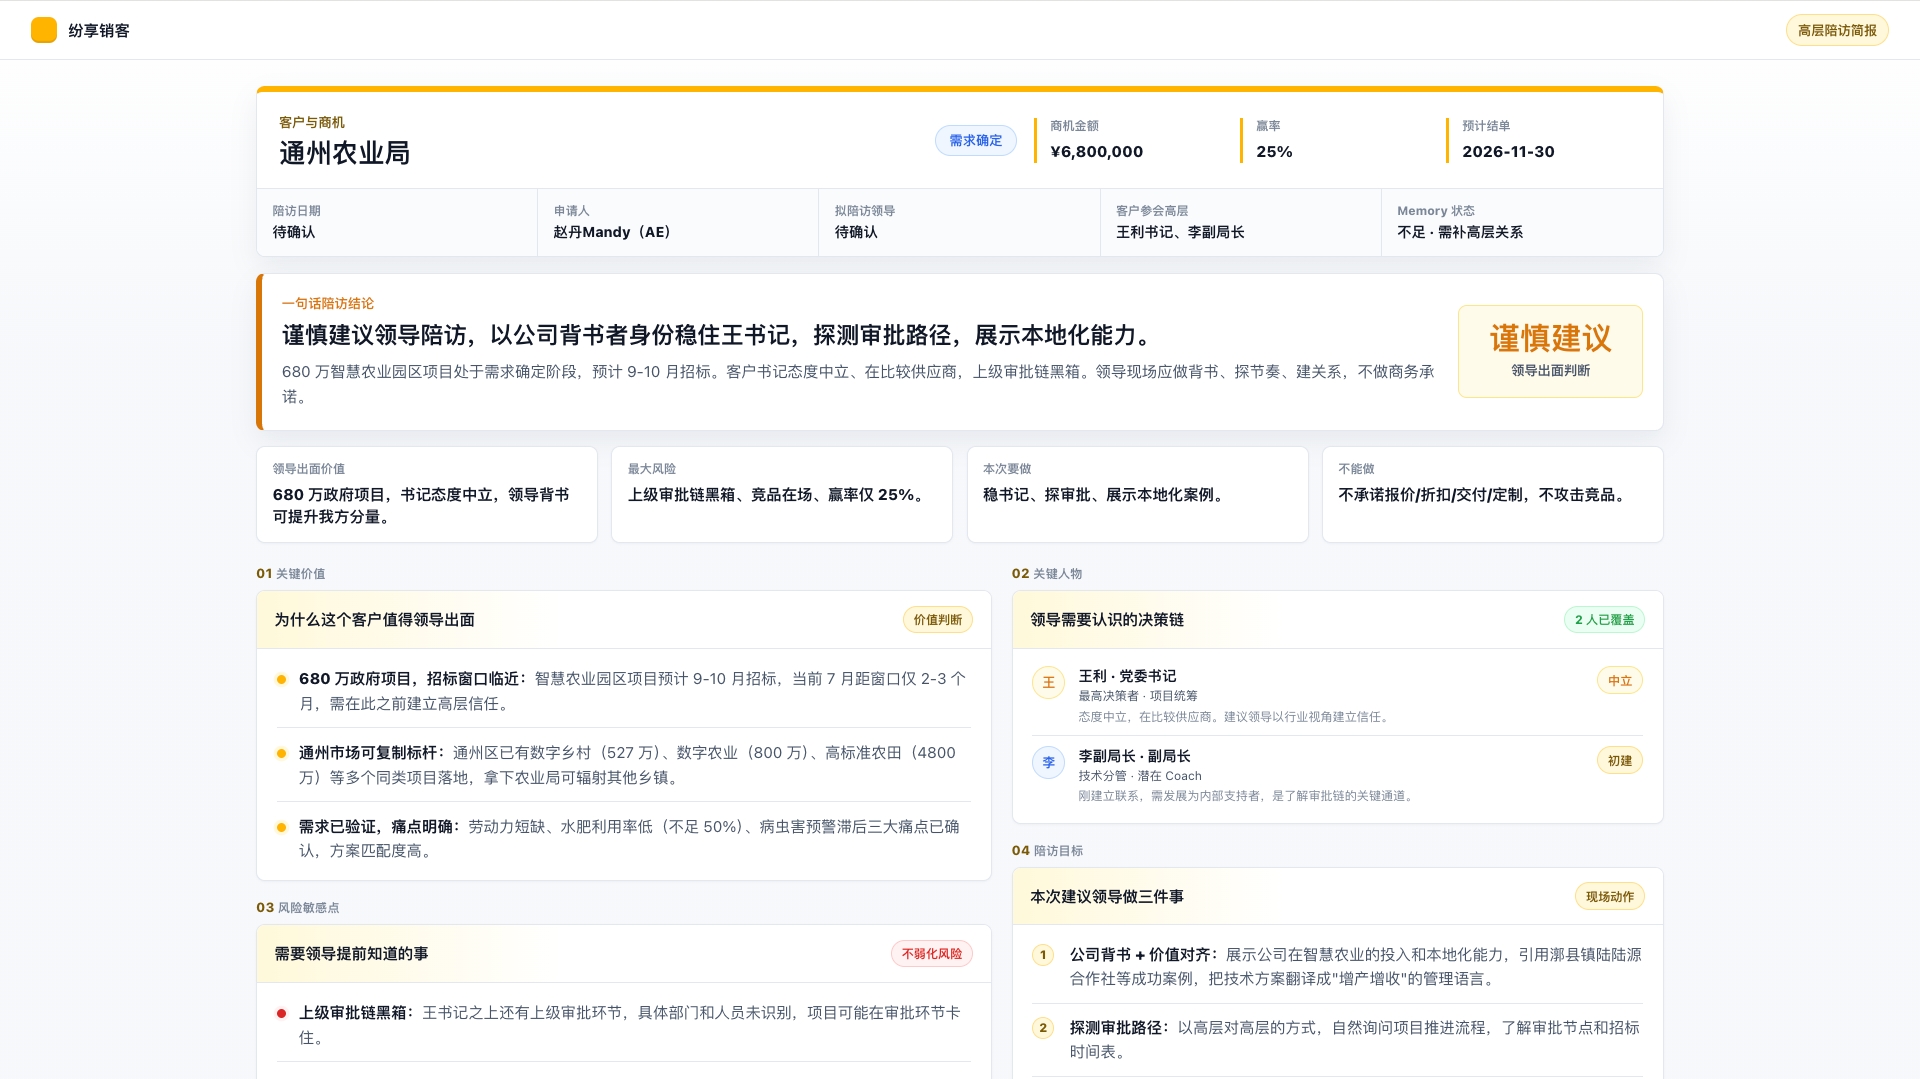
Task: Click 王利书记、李副局长 attendee value
Action: click(1180, 232)
